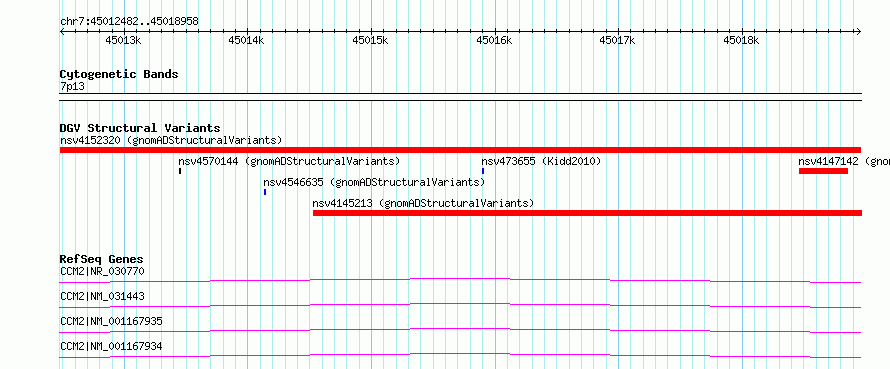The width and height of the screenshot is (890, 369).
Task: Open the nsv473655 (Kidd2010) label
Action: pos(541,161)
